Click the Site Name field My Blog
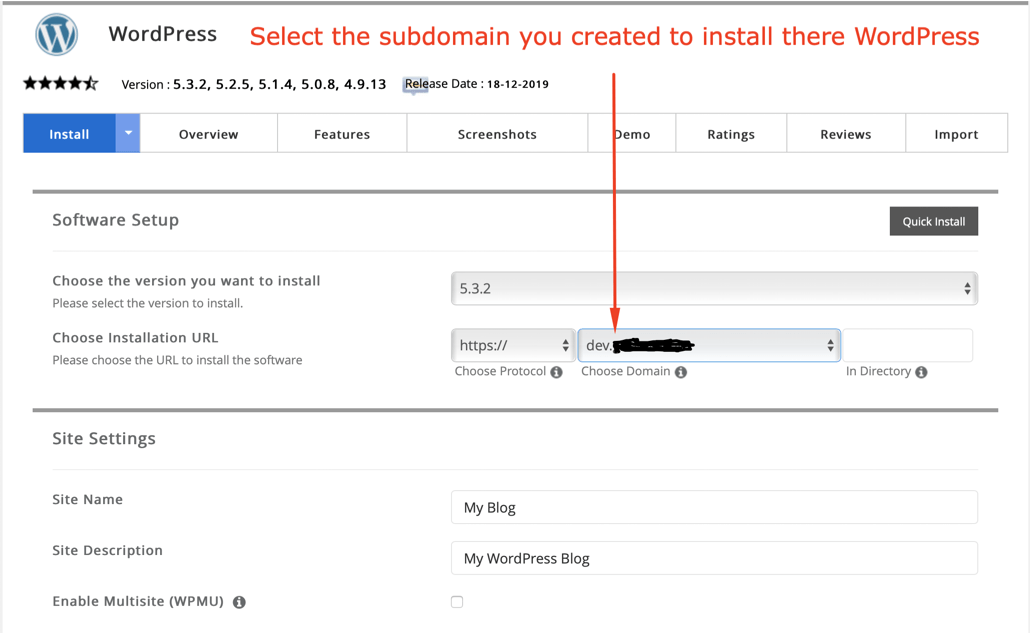The image size is (1030, 633). 714,507
